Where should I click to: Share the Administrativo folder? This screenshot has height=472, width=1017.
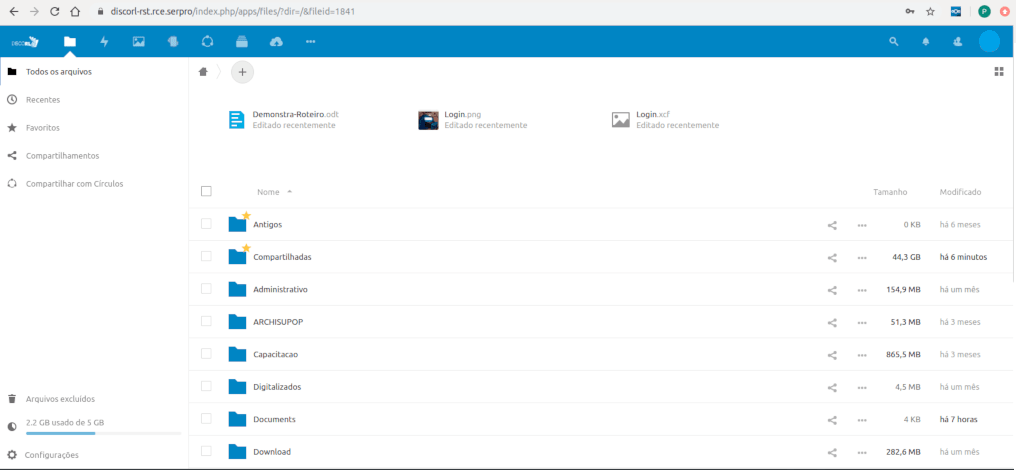[832, 290]
